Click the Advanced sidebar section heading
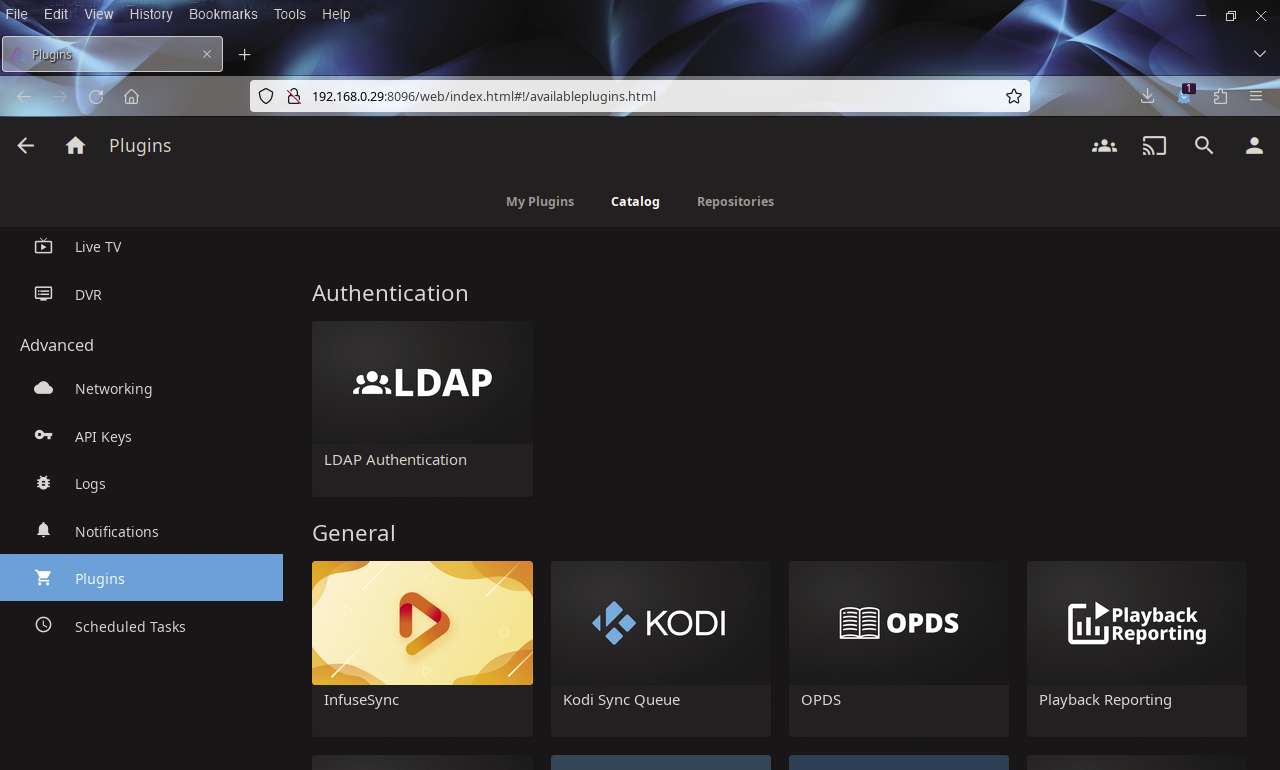 [x=57, y=345]
